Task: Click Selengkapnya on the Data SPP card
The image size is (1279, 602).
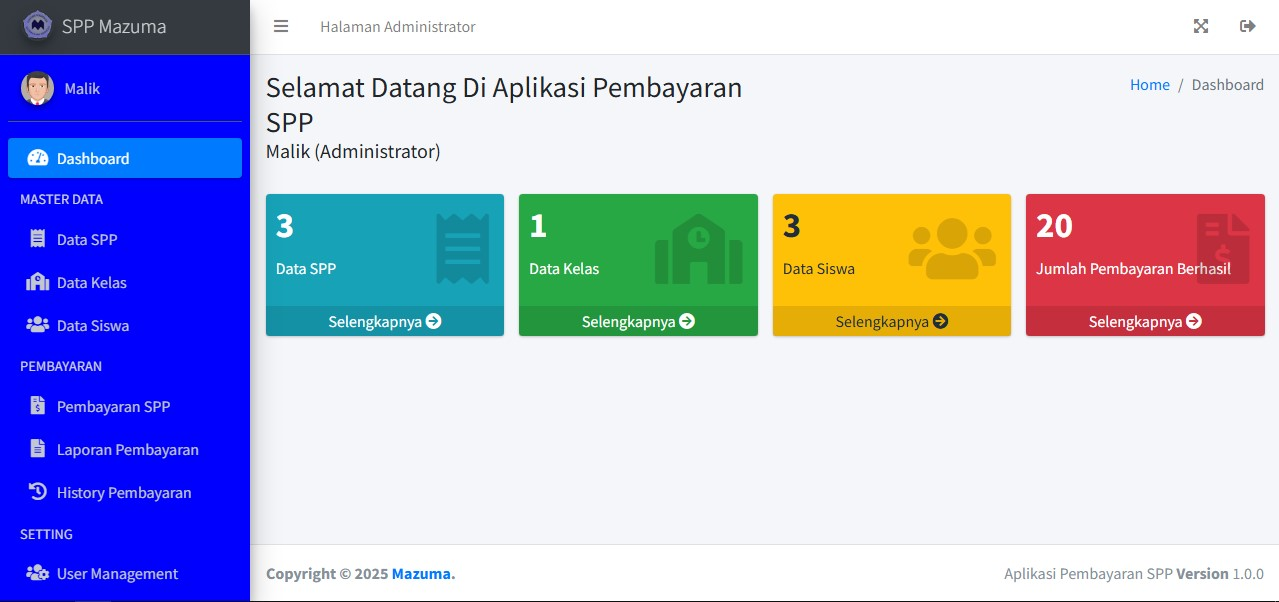Action: pyautogui.click(x=384, y=321)
